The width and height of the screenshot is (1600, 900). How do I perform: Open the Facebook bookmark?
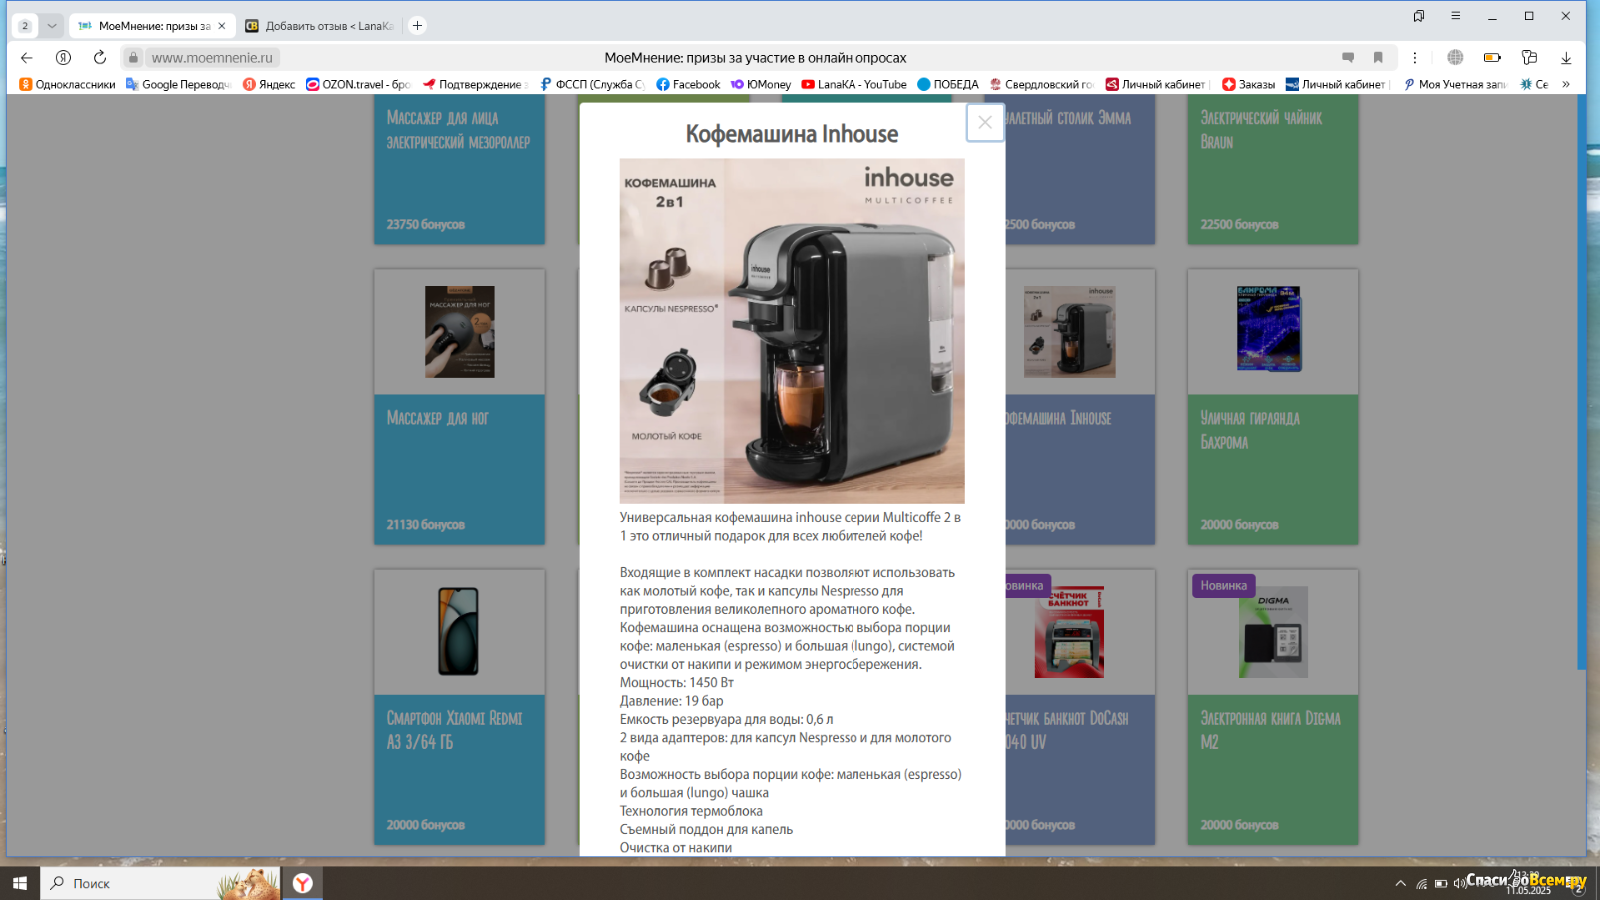pyautogui.click(x=688, y=84)
